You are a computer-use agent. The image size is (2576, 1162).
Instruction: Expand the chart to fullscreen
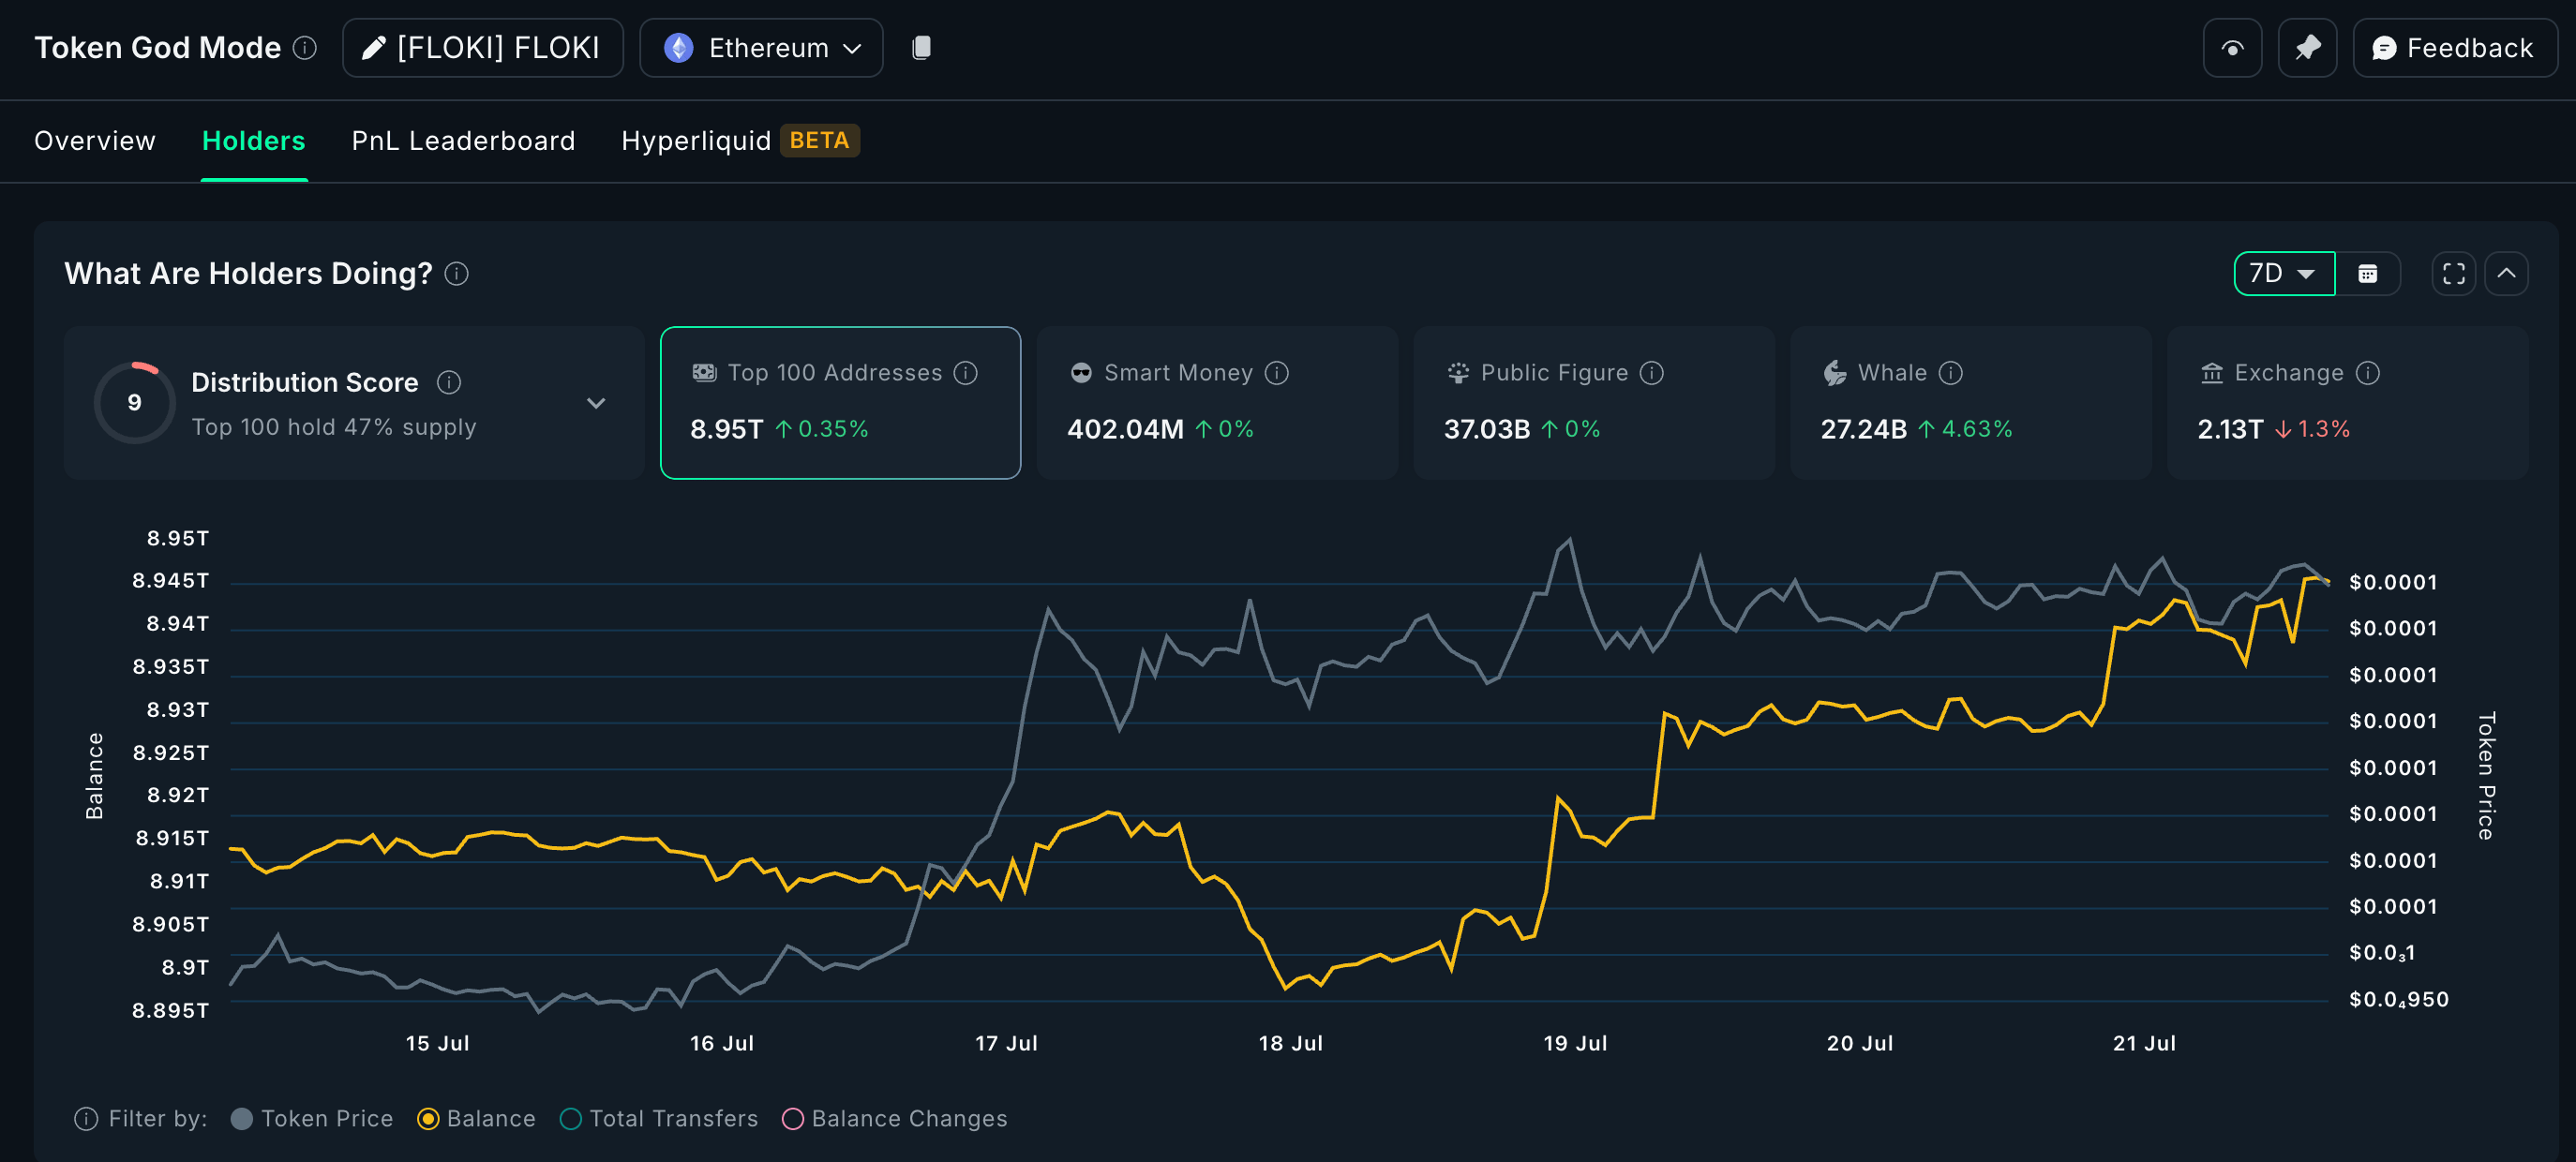[2452, 273]
